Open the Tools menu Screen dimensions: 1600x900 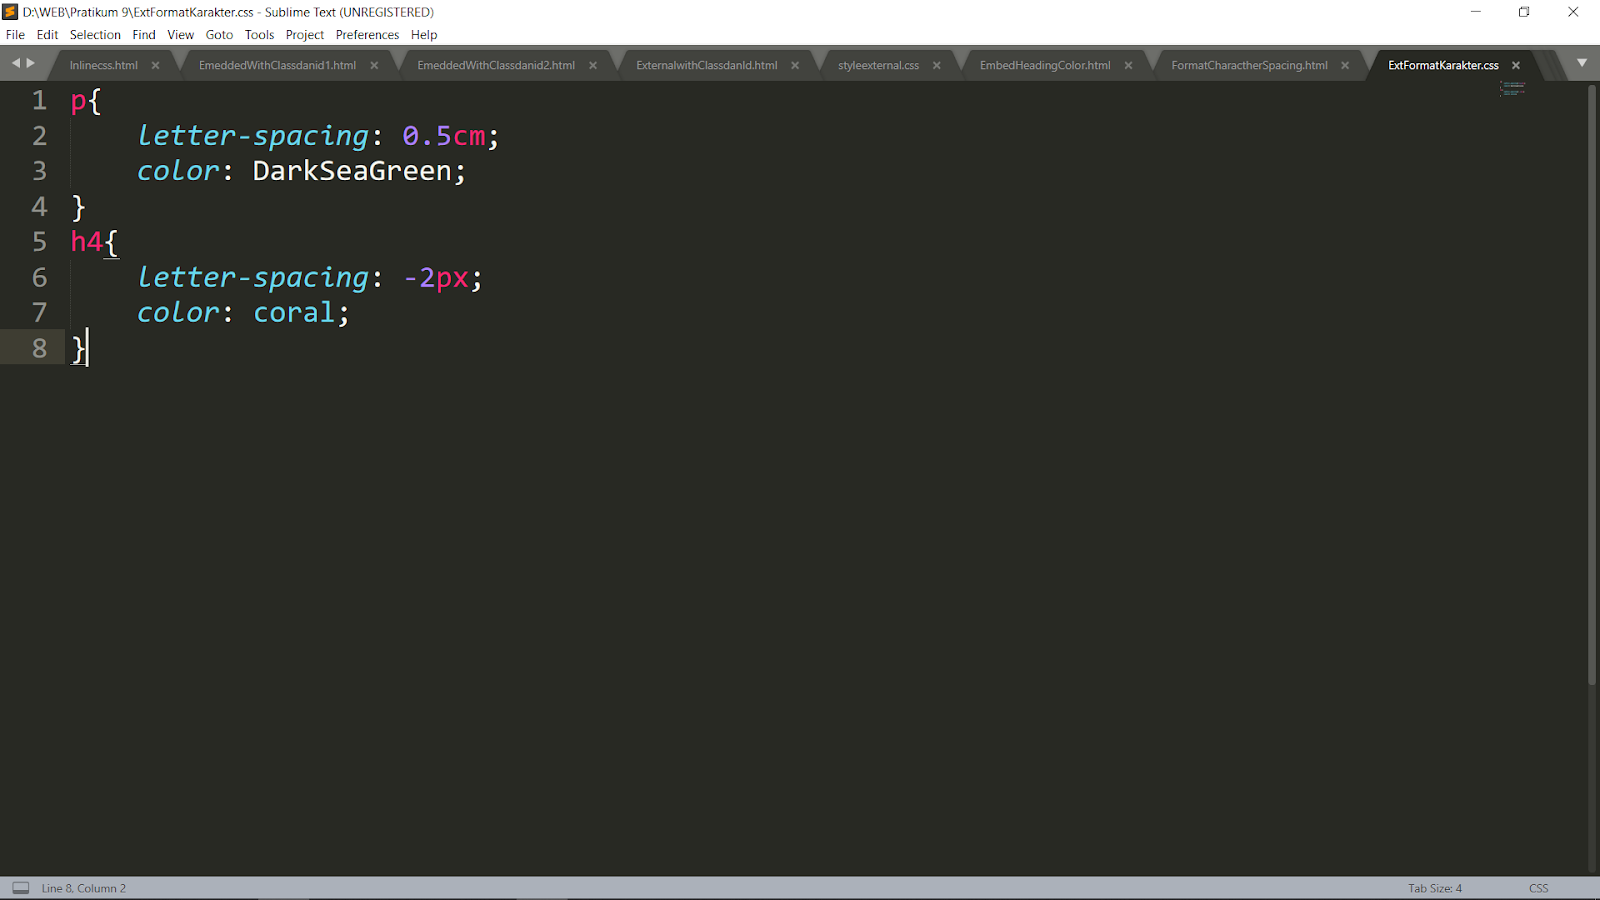point(259,34)
